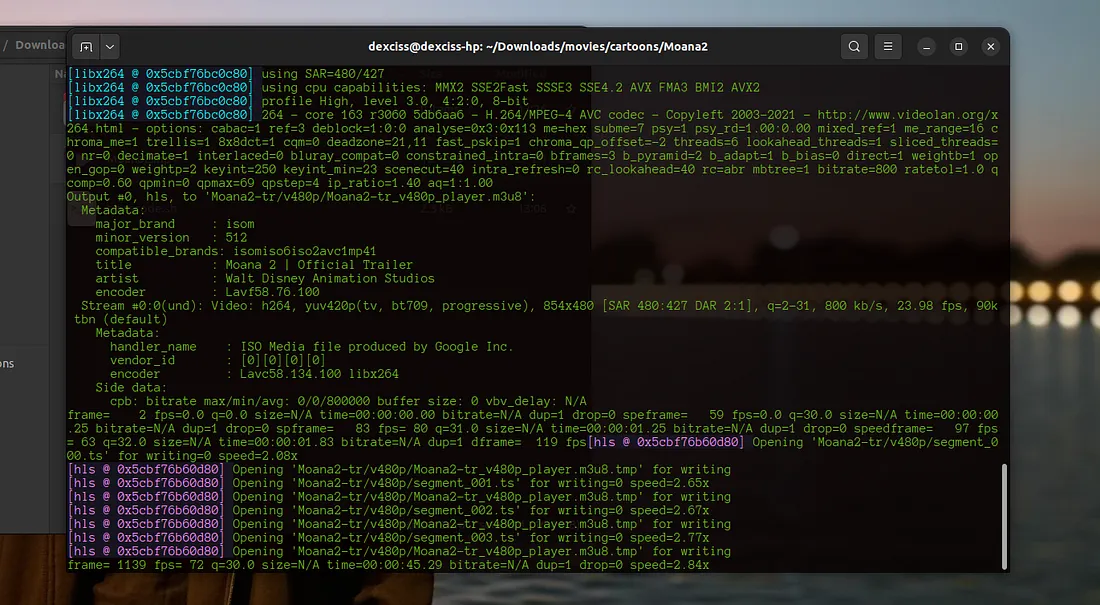Select the Downloads breadcrumb in the Files window

(x=39, y=45)
